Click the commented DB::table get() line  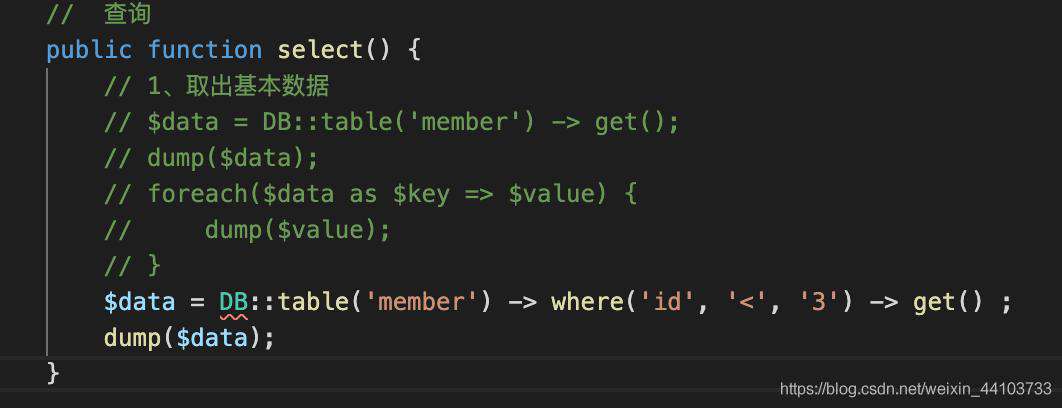(391, 123)
